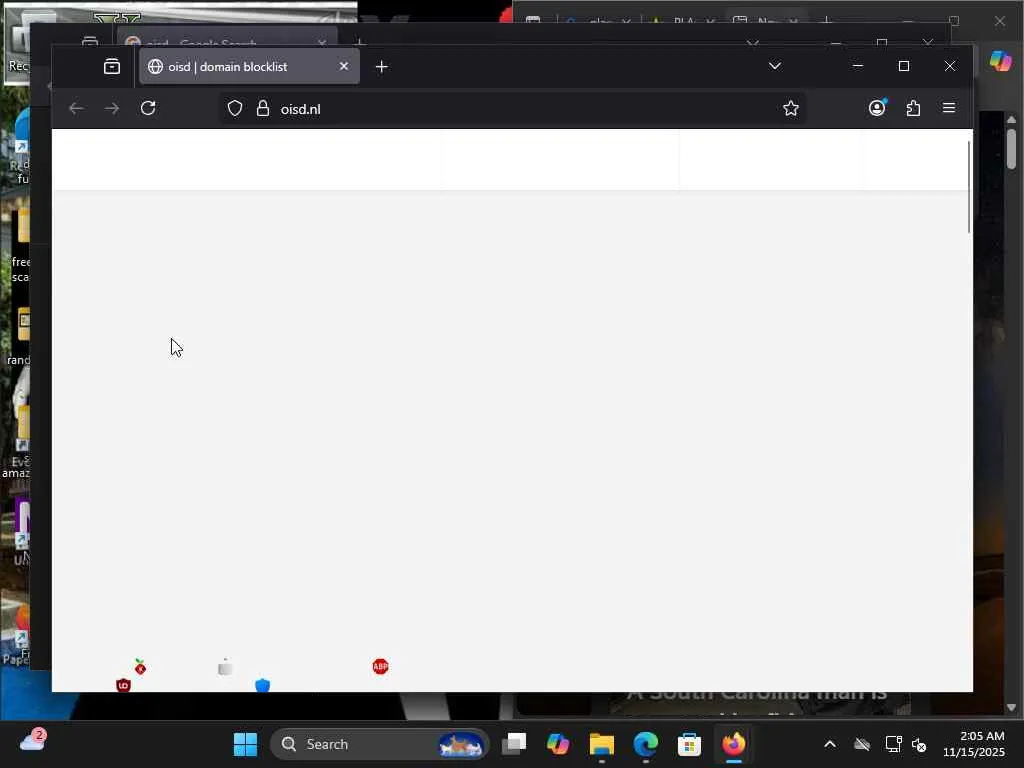Click the Firefox taskbar icon

[x=733, y=744]
